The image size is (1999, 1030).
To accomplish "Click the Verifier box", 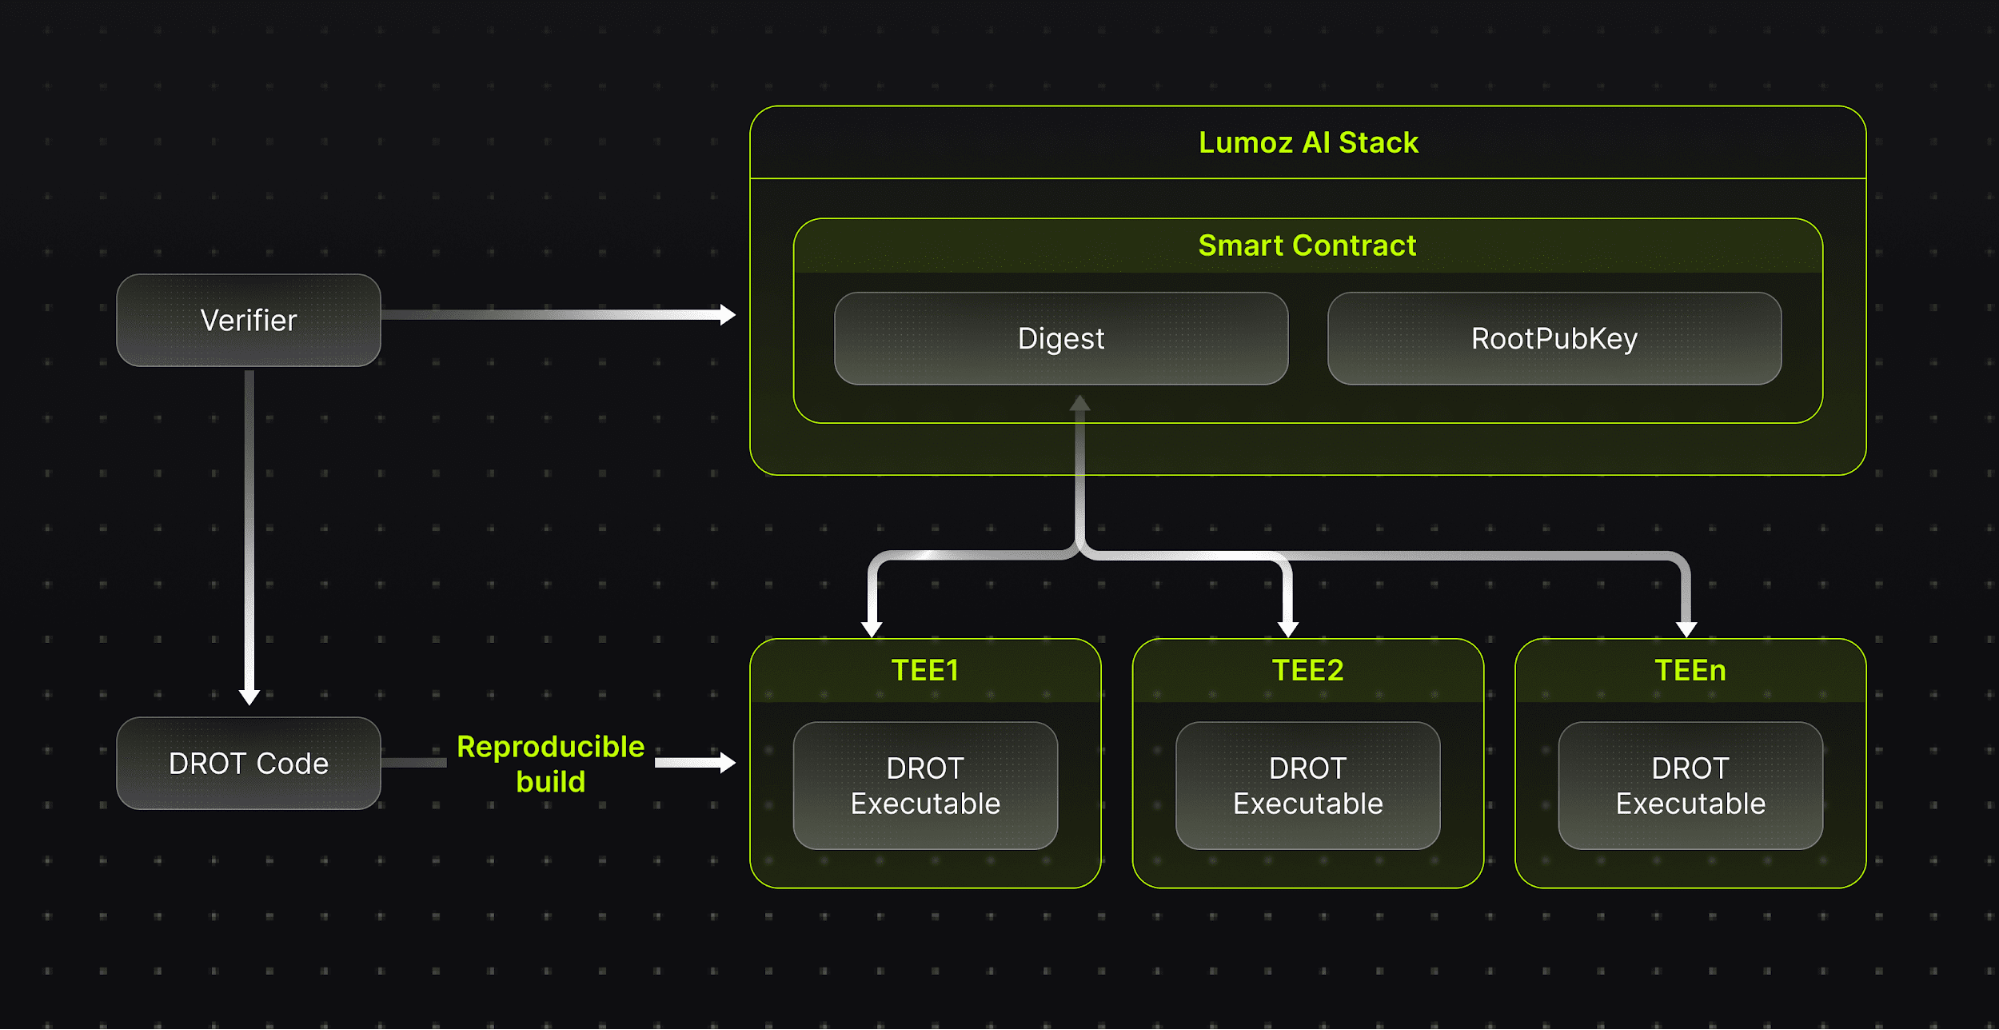I will 248,320.
